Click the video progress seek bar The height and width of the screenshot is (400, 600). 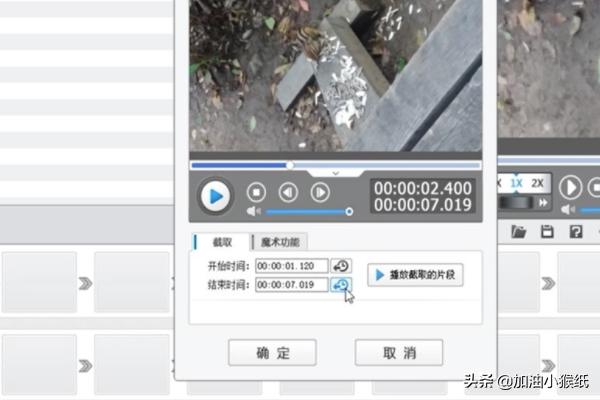(x=336, y=165)
